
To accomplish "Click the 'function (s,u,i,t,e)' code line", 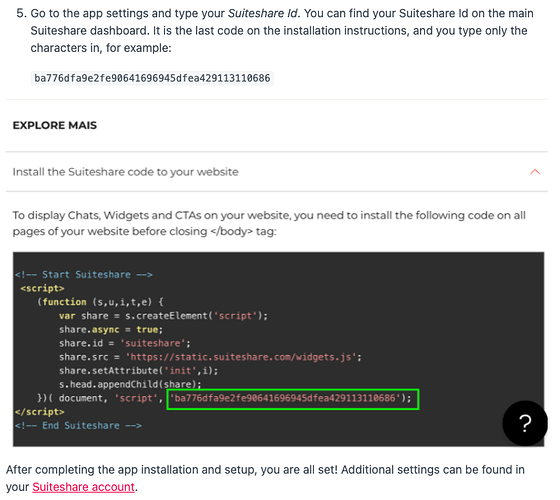I will click(100, 302).
